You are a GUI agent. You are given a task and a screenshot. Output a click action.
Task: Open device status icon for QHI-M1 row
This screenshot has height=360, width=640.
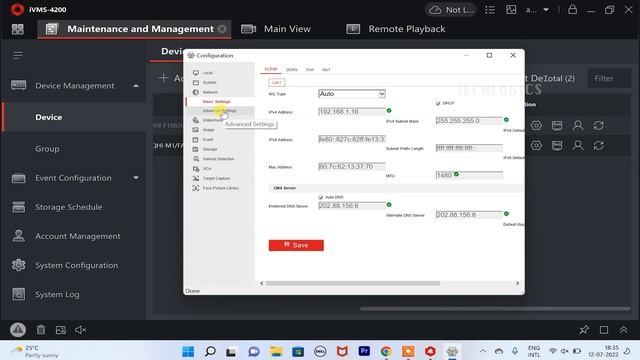coord(557,145)
